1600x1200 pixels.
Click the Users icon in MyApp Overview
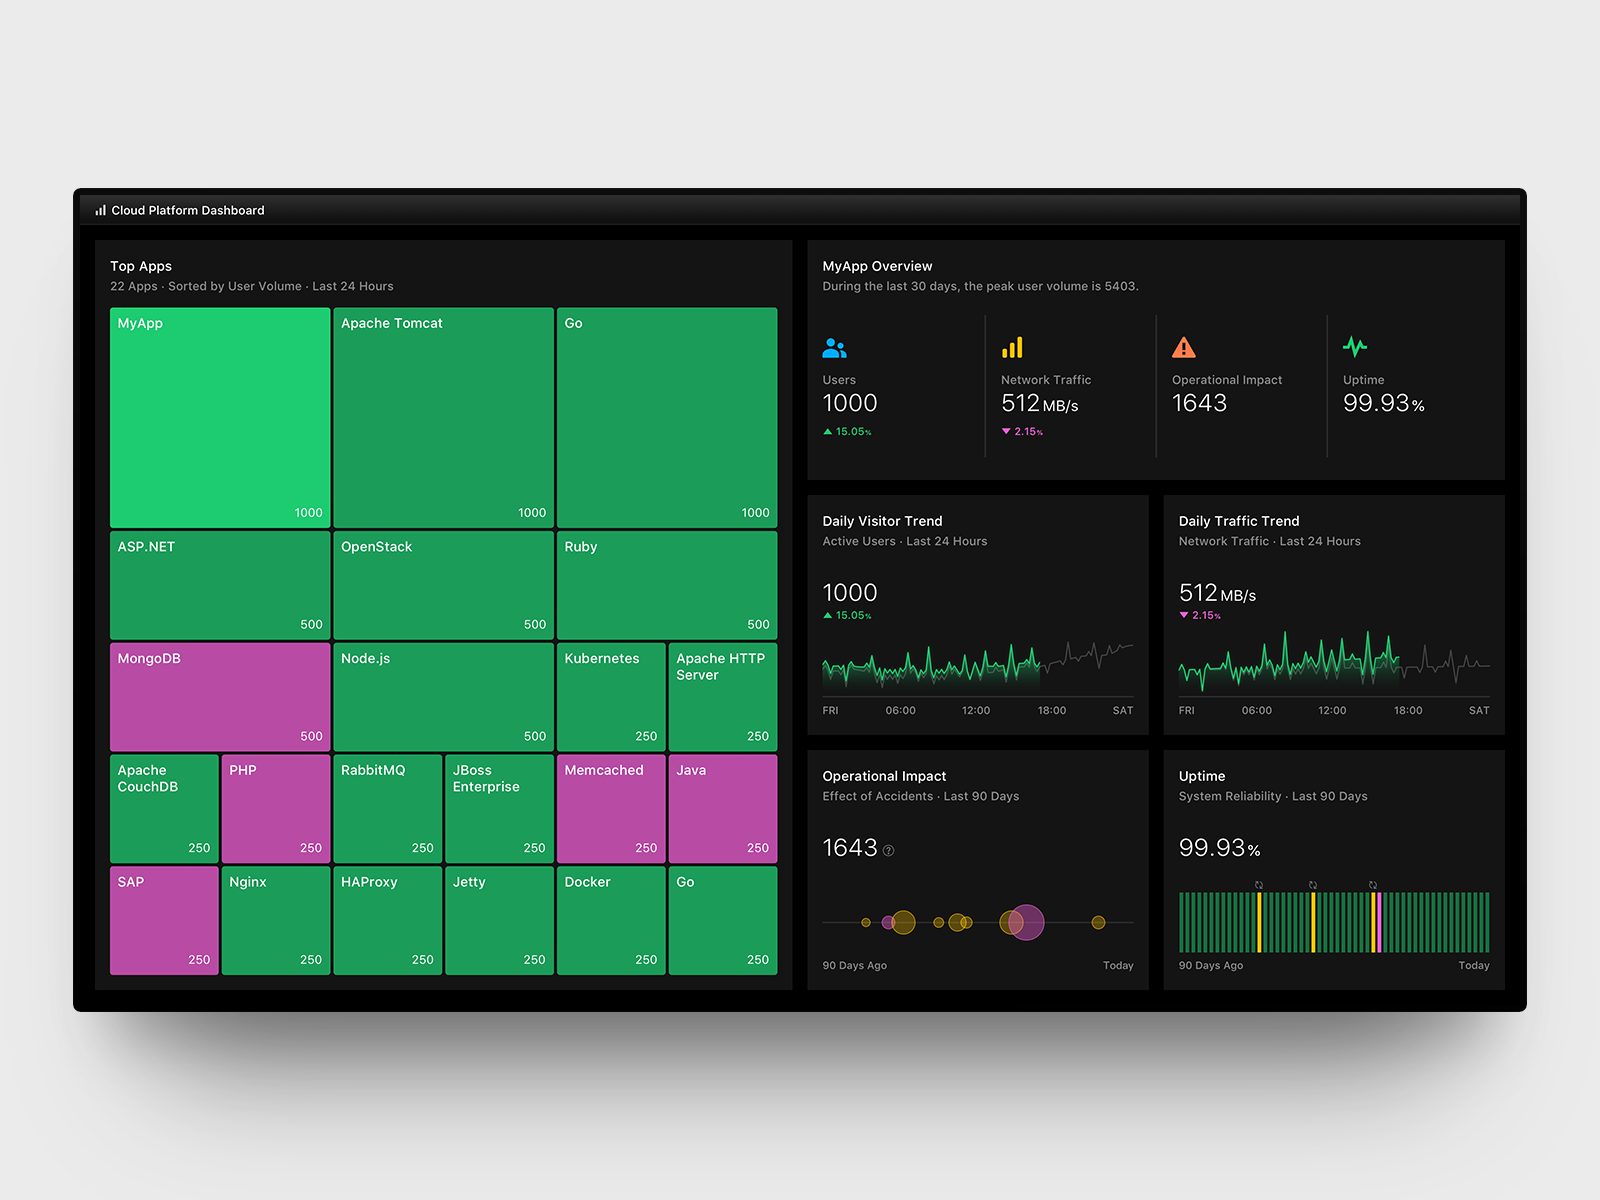coord(836,348)
